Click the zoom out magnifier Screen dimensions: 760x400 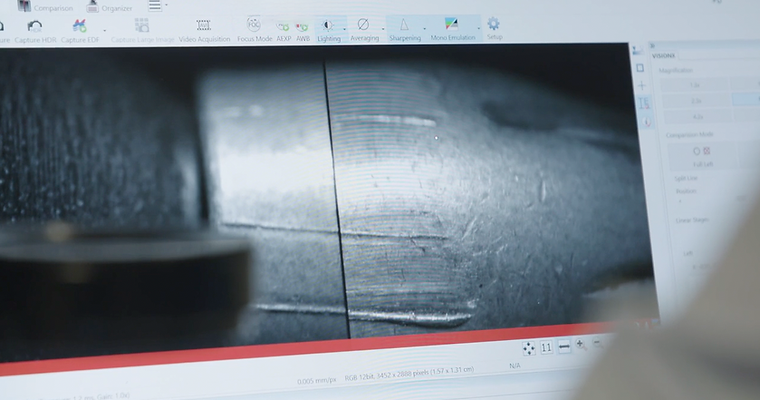click(x=598, y=343)
